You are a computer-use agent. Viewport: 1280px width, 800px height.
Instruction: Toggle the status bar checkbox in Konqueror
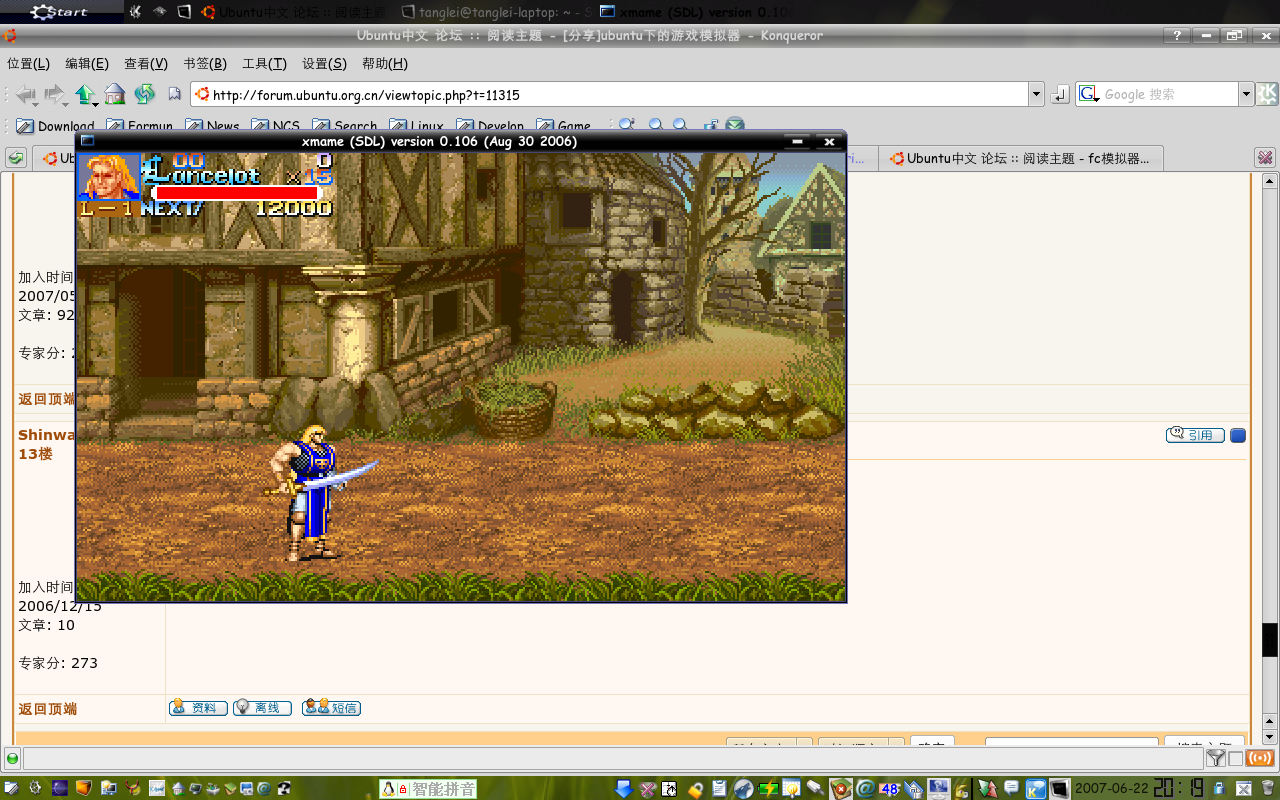[1236, 759]
